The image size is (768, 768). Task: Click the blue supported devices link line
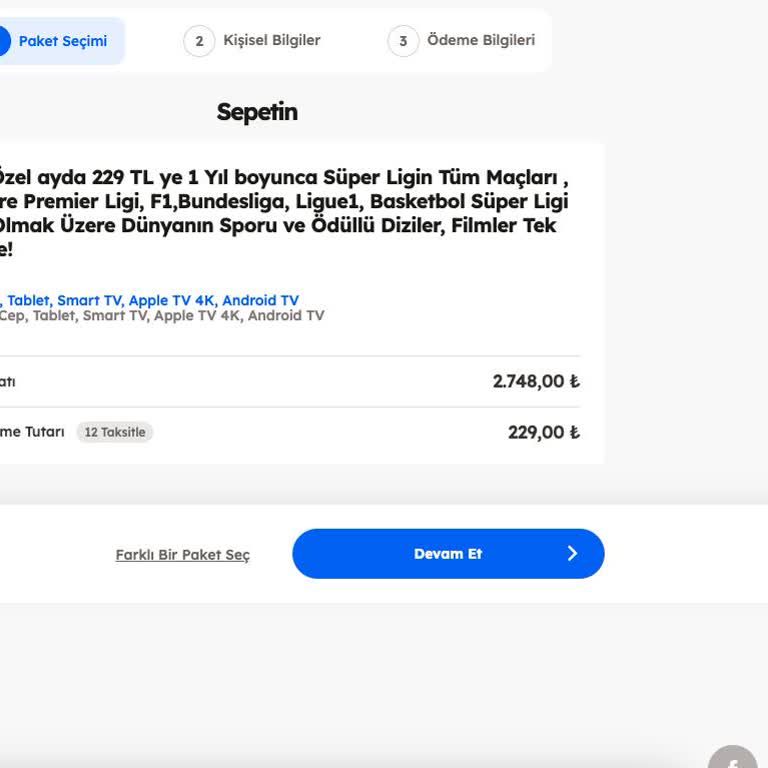click(150, 300)
